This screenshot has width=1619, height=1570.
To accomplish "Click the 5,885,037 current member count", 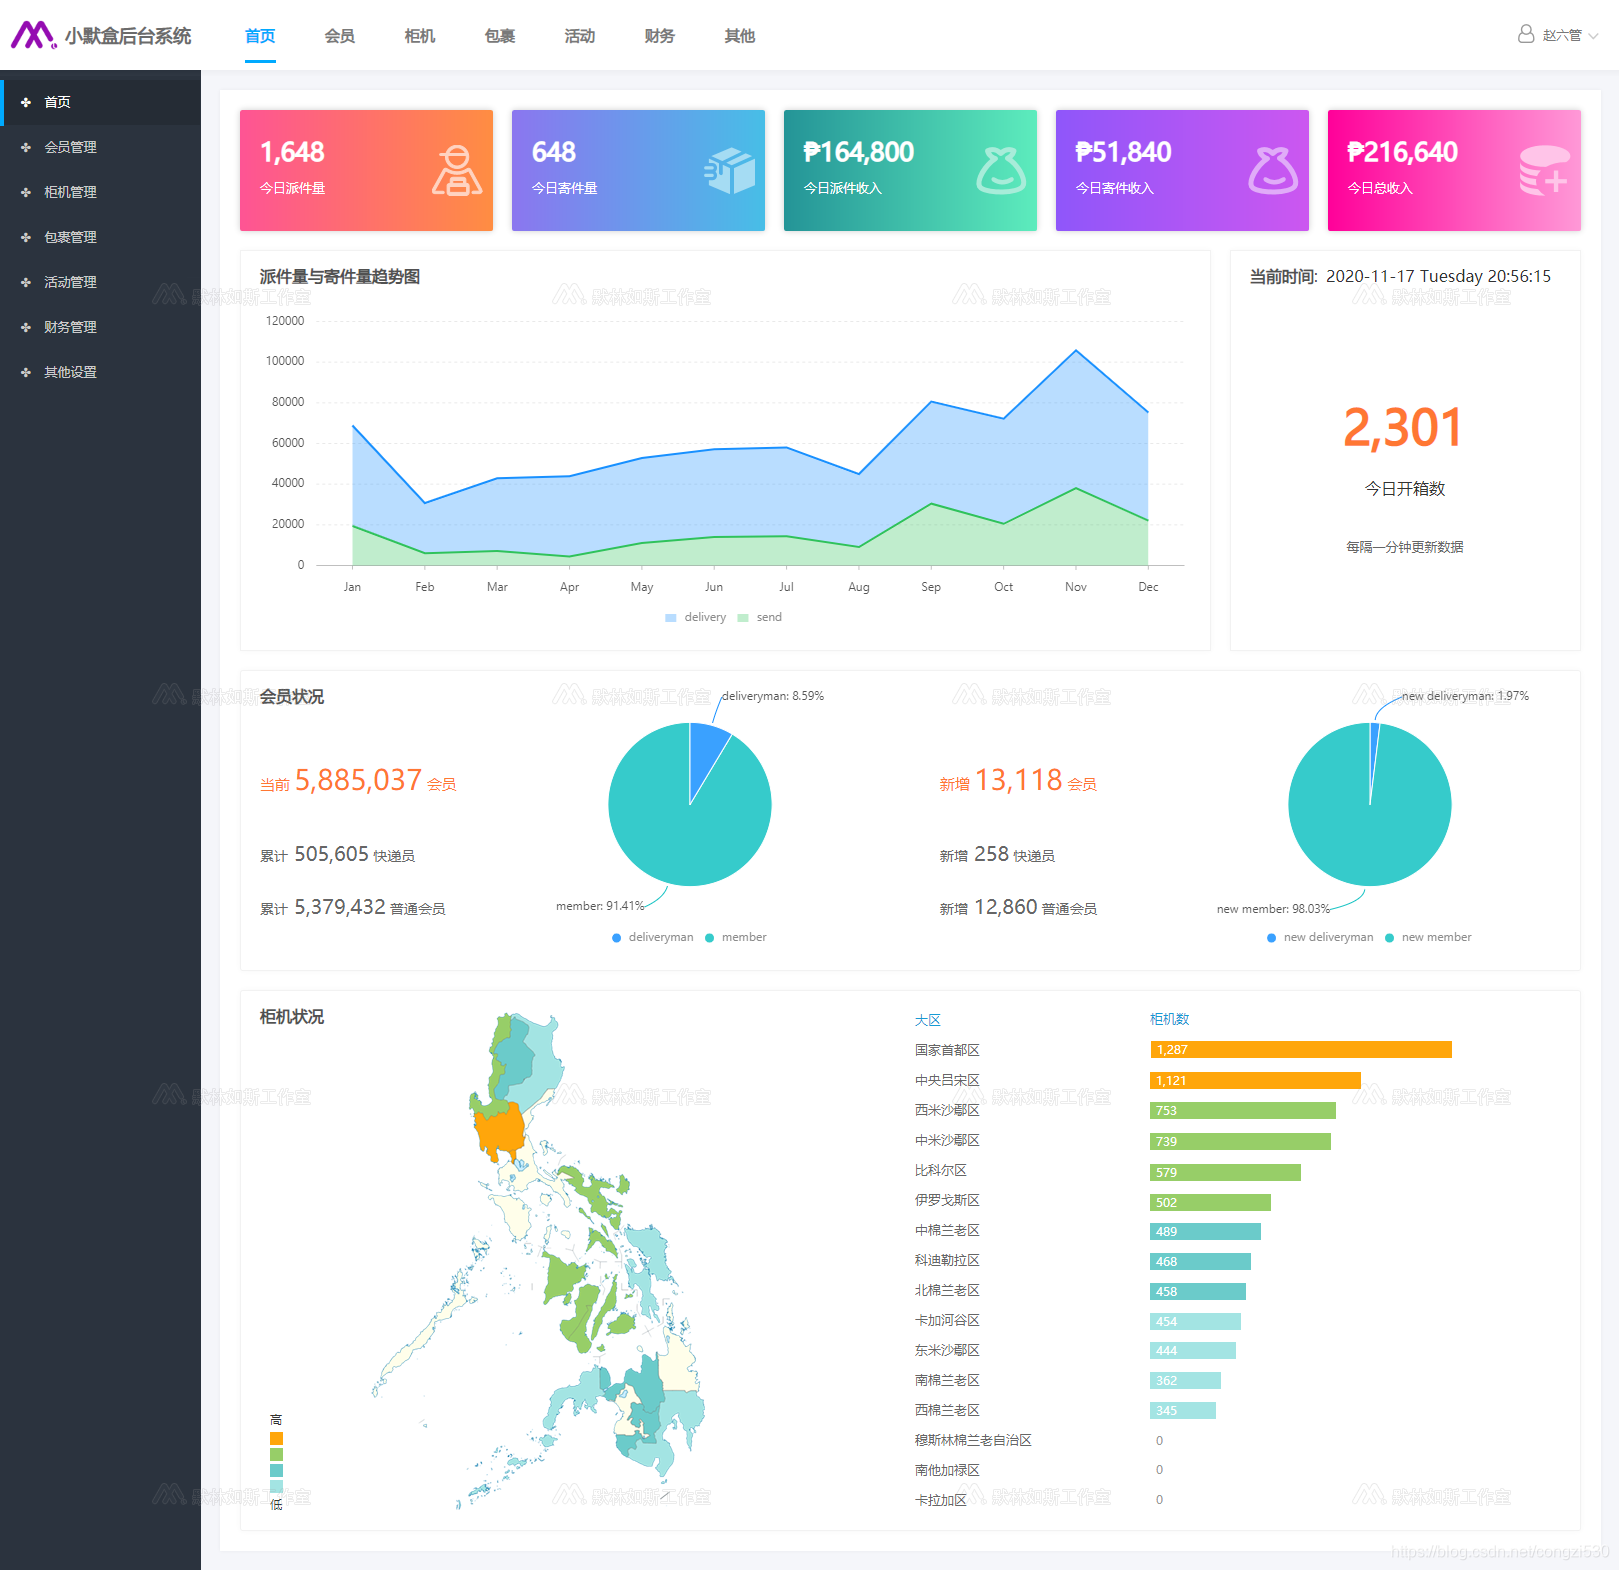I will click(359, 780).
